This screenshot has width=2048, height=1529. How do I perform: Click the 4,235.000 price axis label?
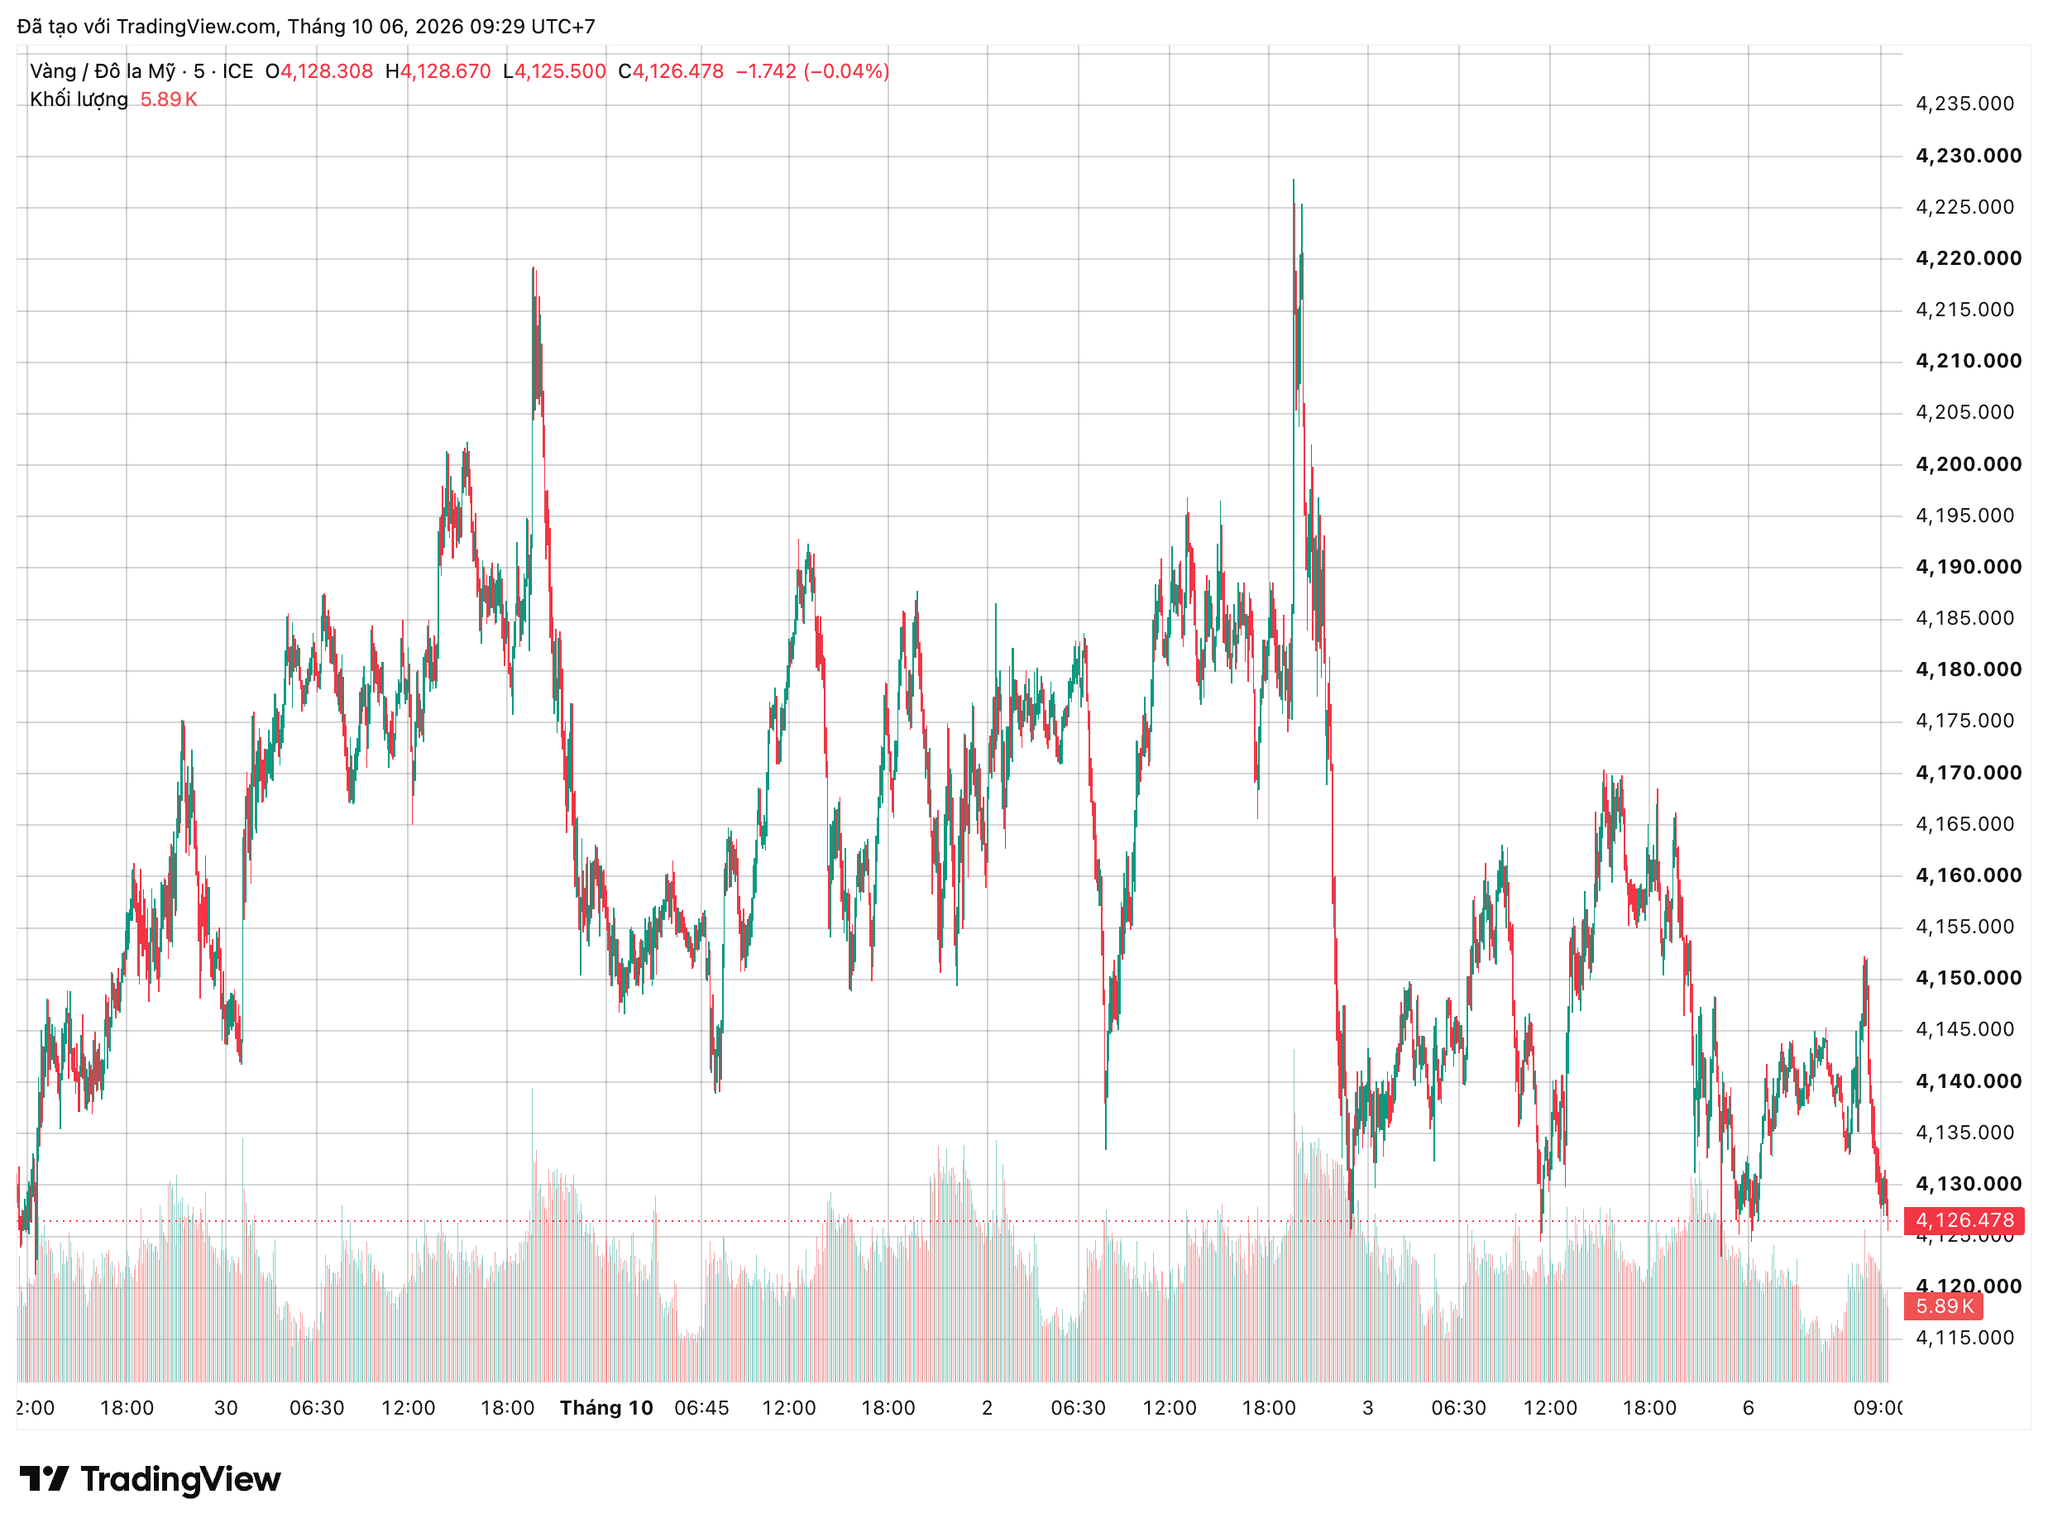1964,104
